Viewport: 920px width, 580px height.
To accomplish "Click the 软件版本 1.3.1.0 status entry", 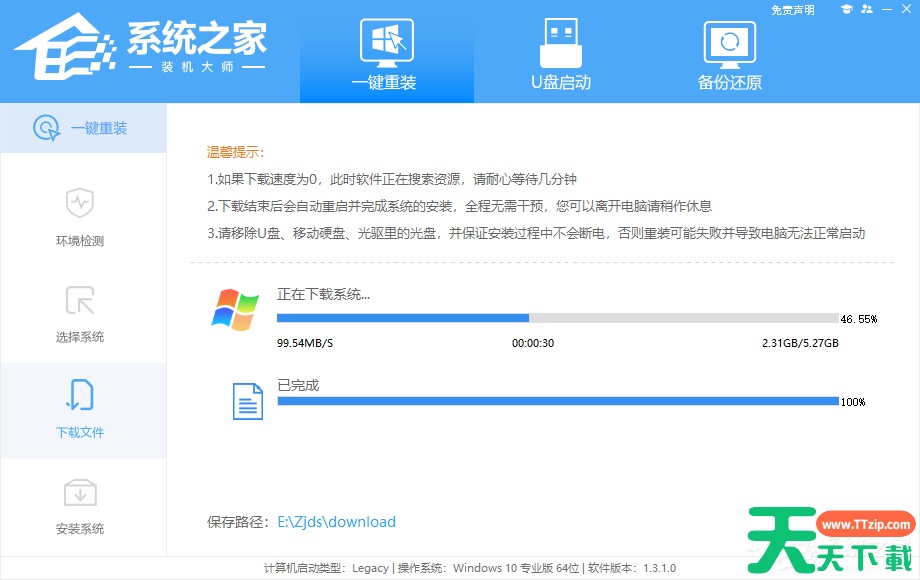I will [x=632, y=568].
